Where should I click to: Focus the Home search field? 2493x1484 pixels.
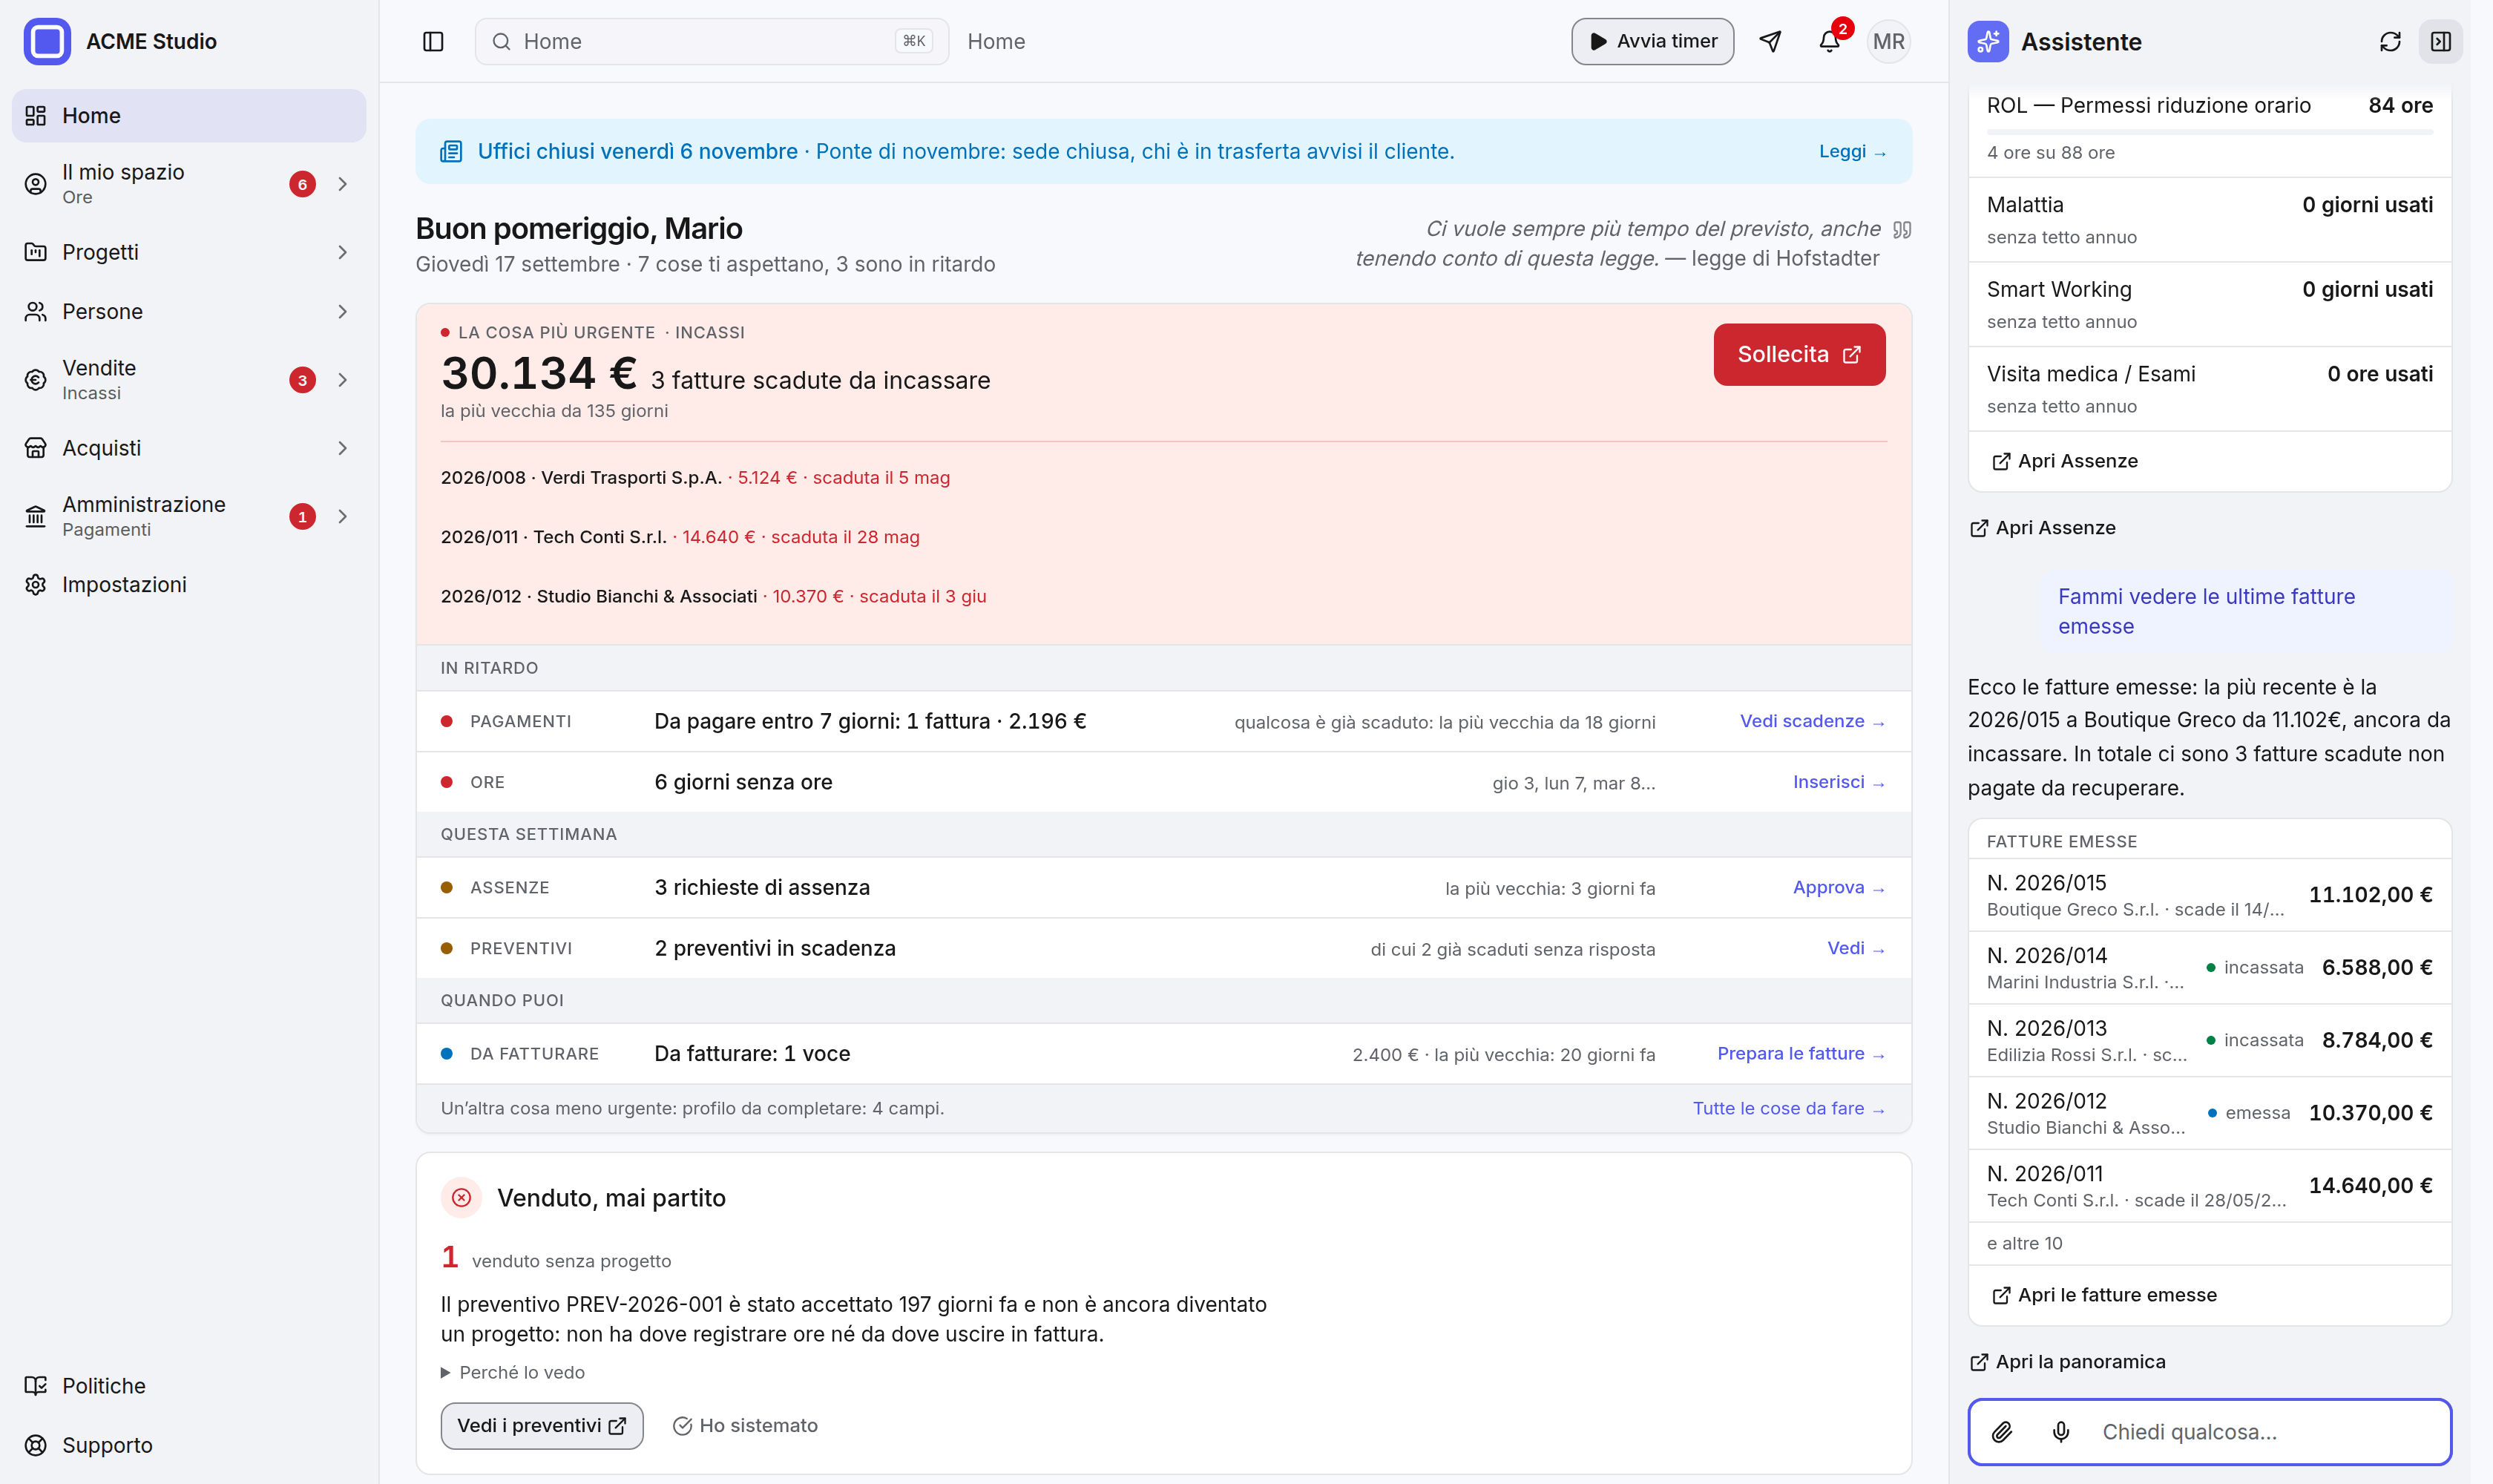point(711,41)
